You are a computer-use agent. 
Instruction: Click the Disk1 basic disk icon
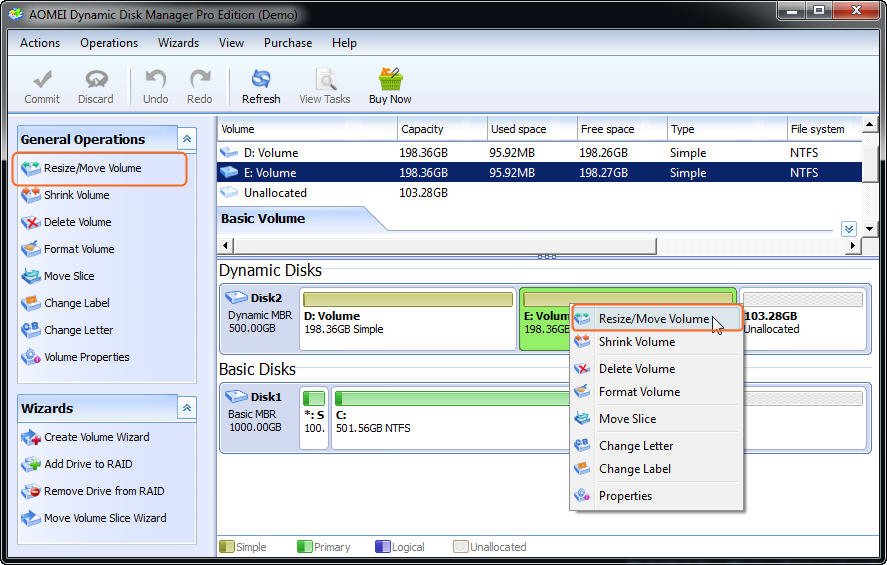[236, 396]
